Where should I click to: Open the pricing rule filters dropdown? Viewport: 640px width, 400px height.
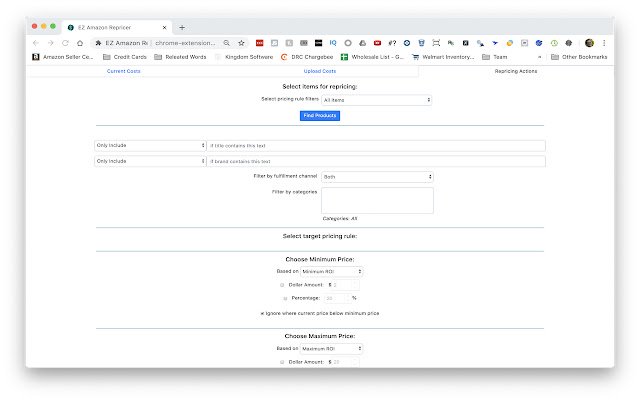pyautogui.click(x=376, y=100)
